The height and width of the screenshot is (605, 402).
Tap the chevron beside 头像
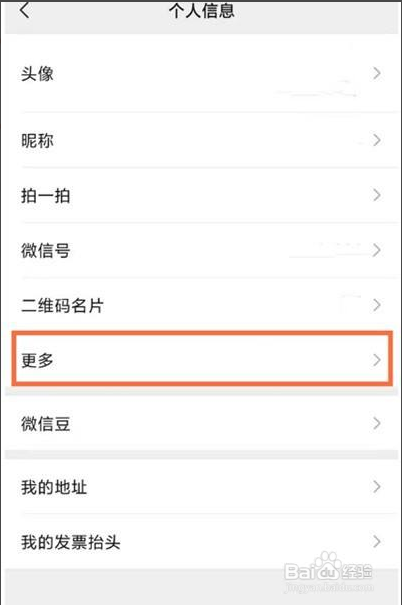[x=377, y=73]
